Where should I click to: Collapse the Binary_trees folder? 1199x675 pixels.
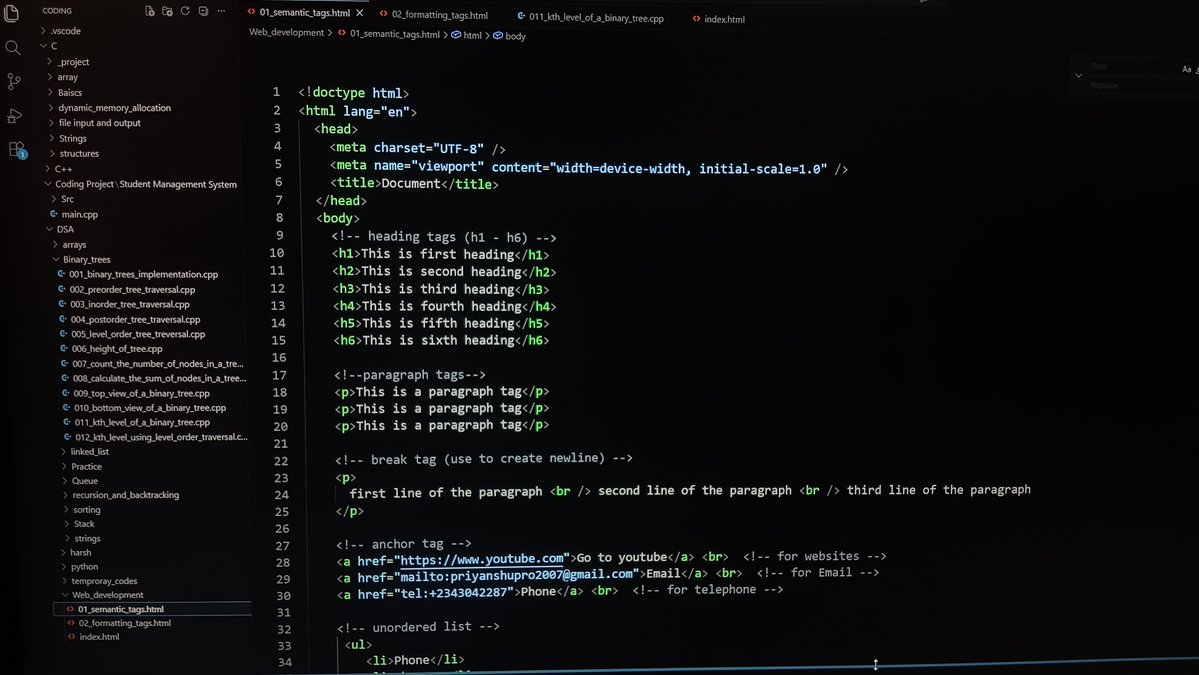pyautogui.click(x=81, y=259)
